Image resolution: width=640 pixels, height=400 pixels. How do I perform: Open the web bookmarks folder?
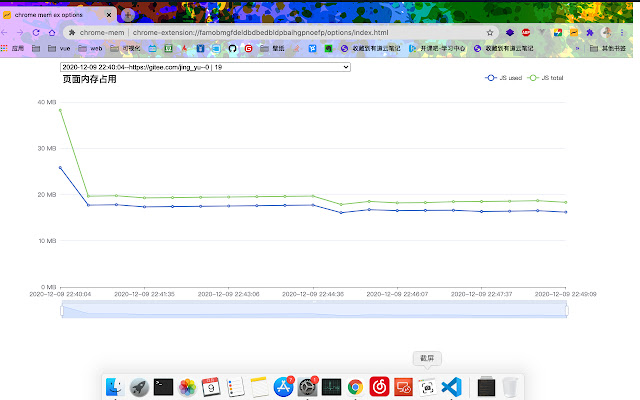tap(90, 48)
